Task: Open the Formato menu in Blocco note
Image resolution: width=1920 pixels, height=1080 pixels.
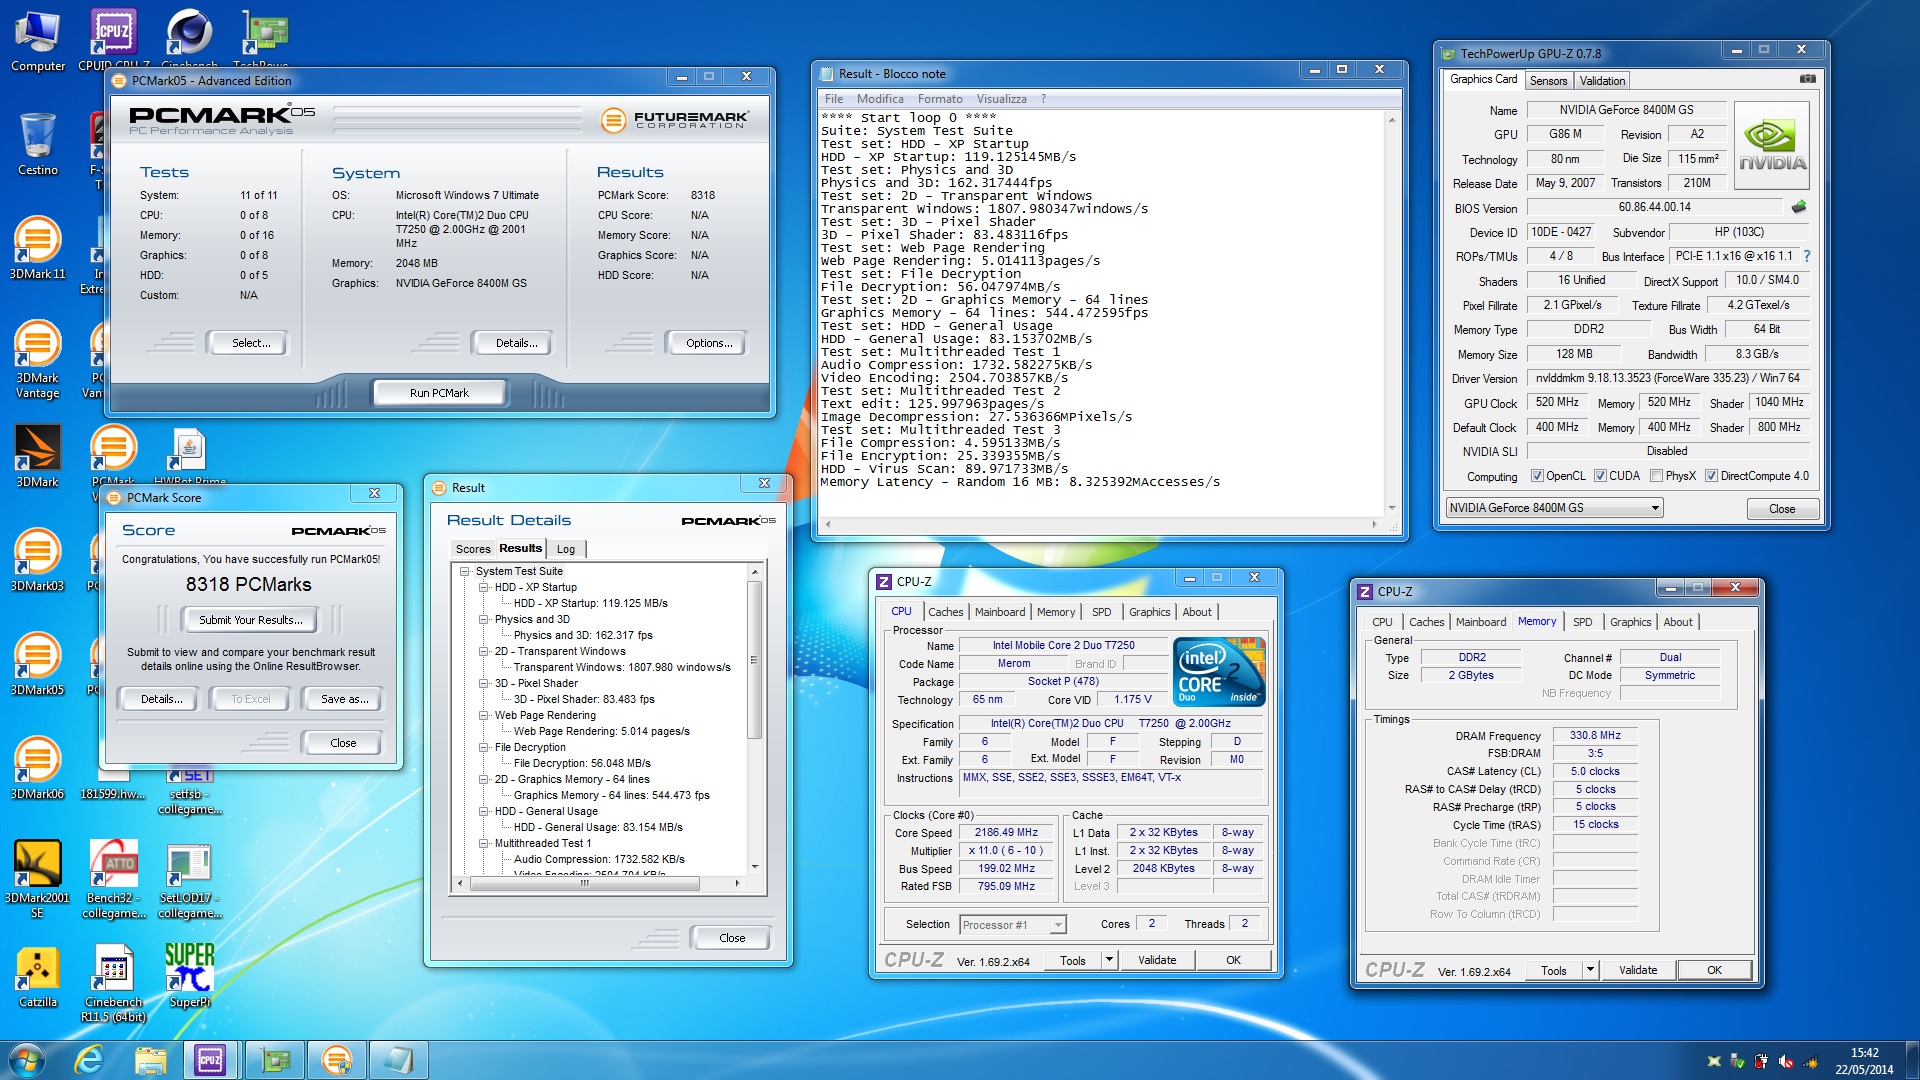Action: pyautogui.click(x=939, y=99)
